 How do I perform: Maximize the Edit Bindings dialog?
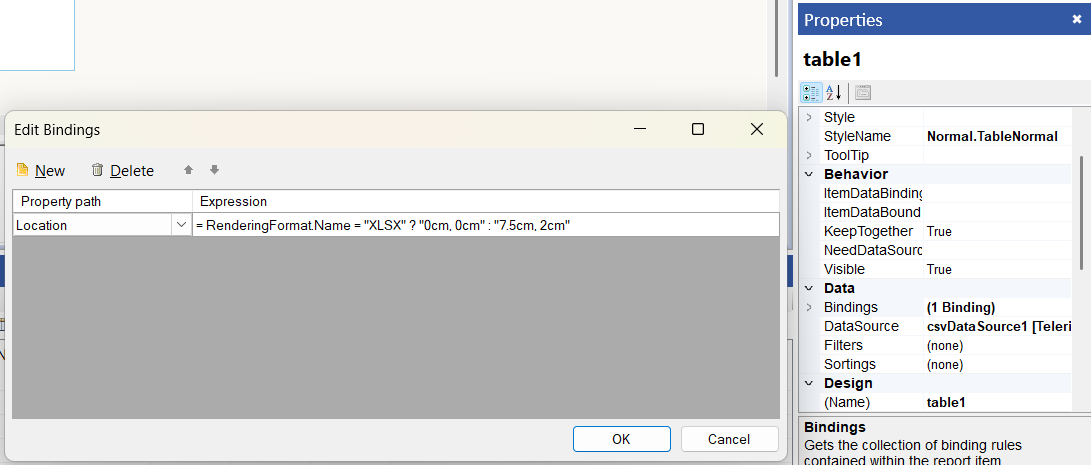click(x=698, y=129)
